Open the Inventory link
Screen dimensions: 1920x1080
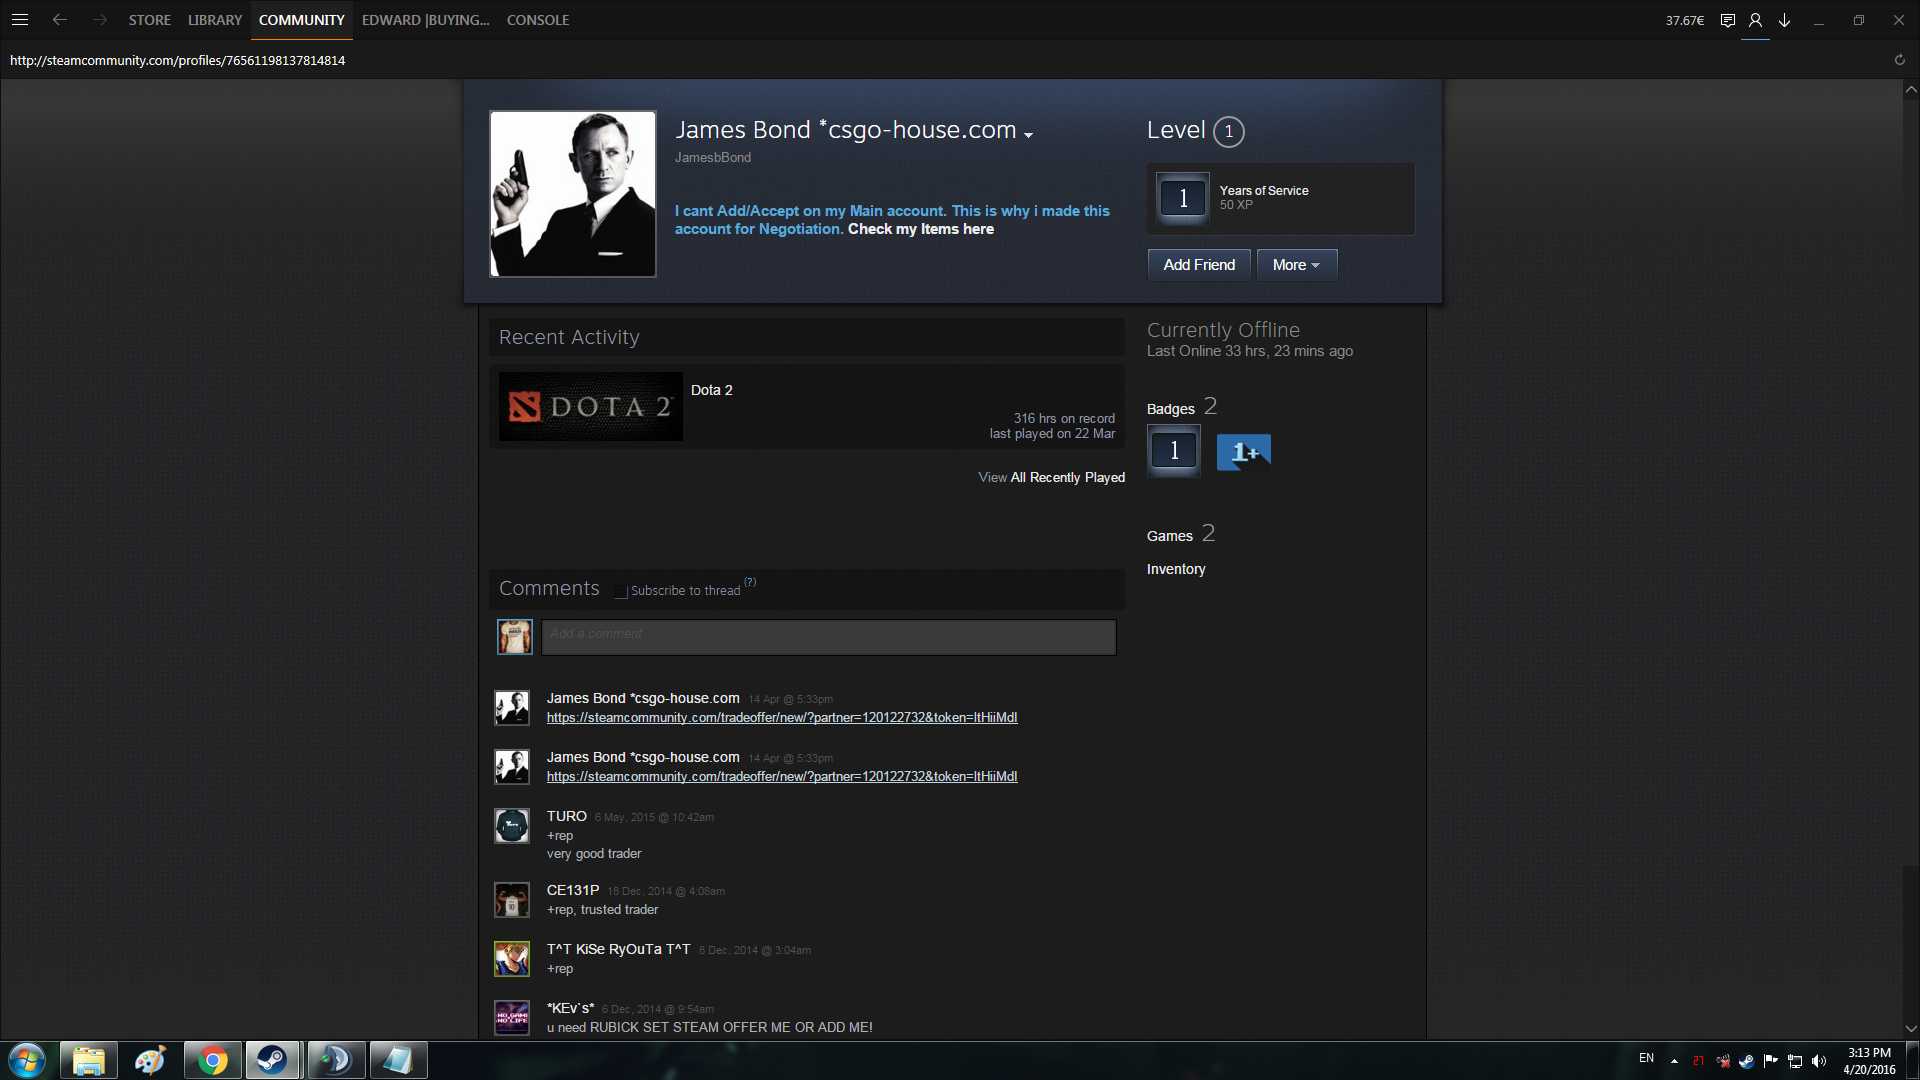coord(1175,569)
